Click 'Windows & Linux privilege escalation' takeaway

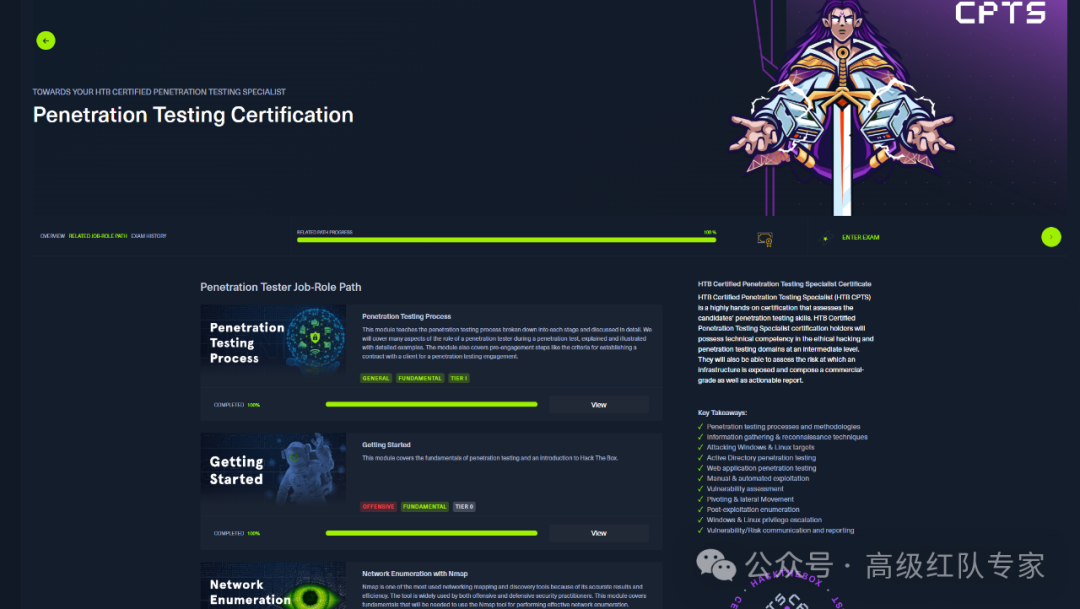tap(764, 520)
